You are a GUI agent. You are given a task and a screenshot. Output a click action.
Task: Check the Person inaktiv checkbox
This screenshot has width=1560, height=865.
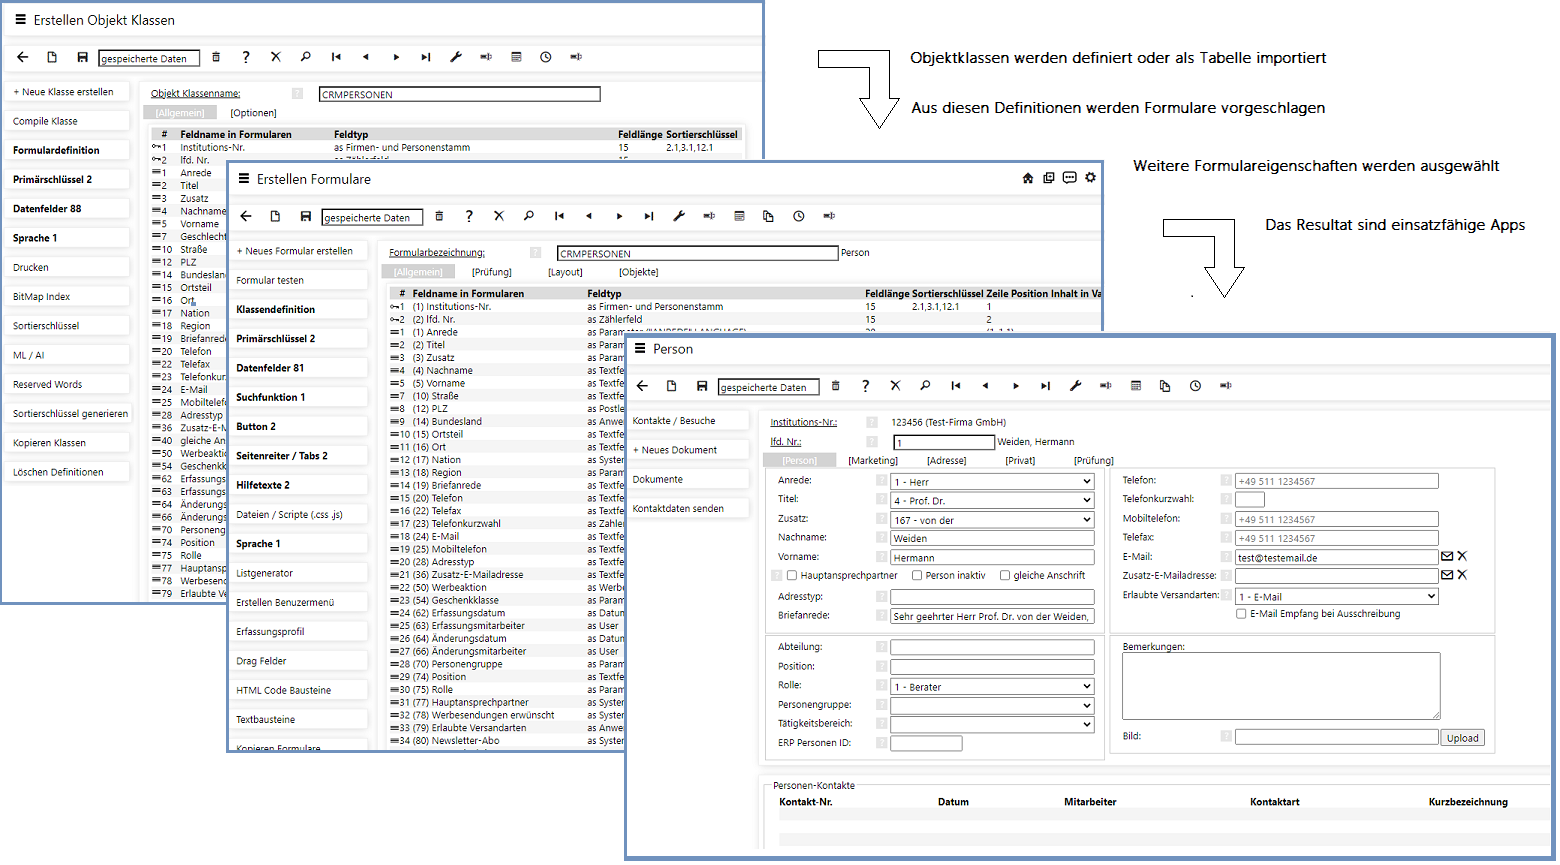pos(917,576)
